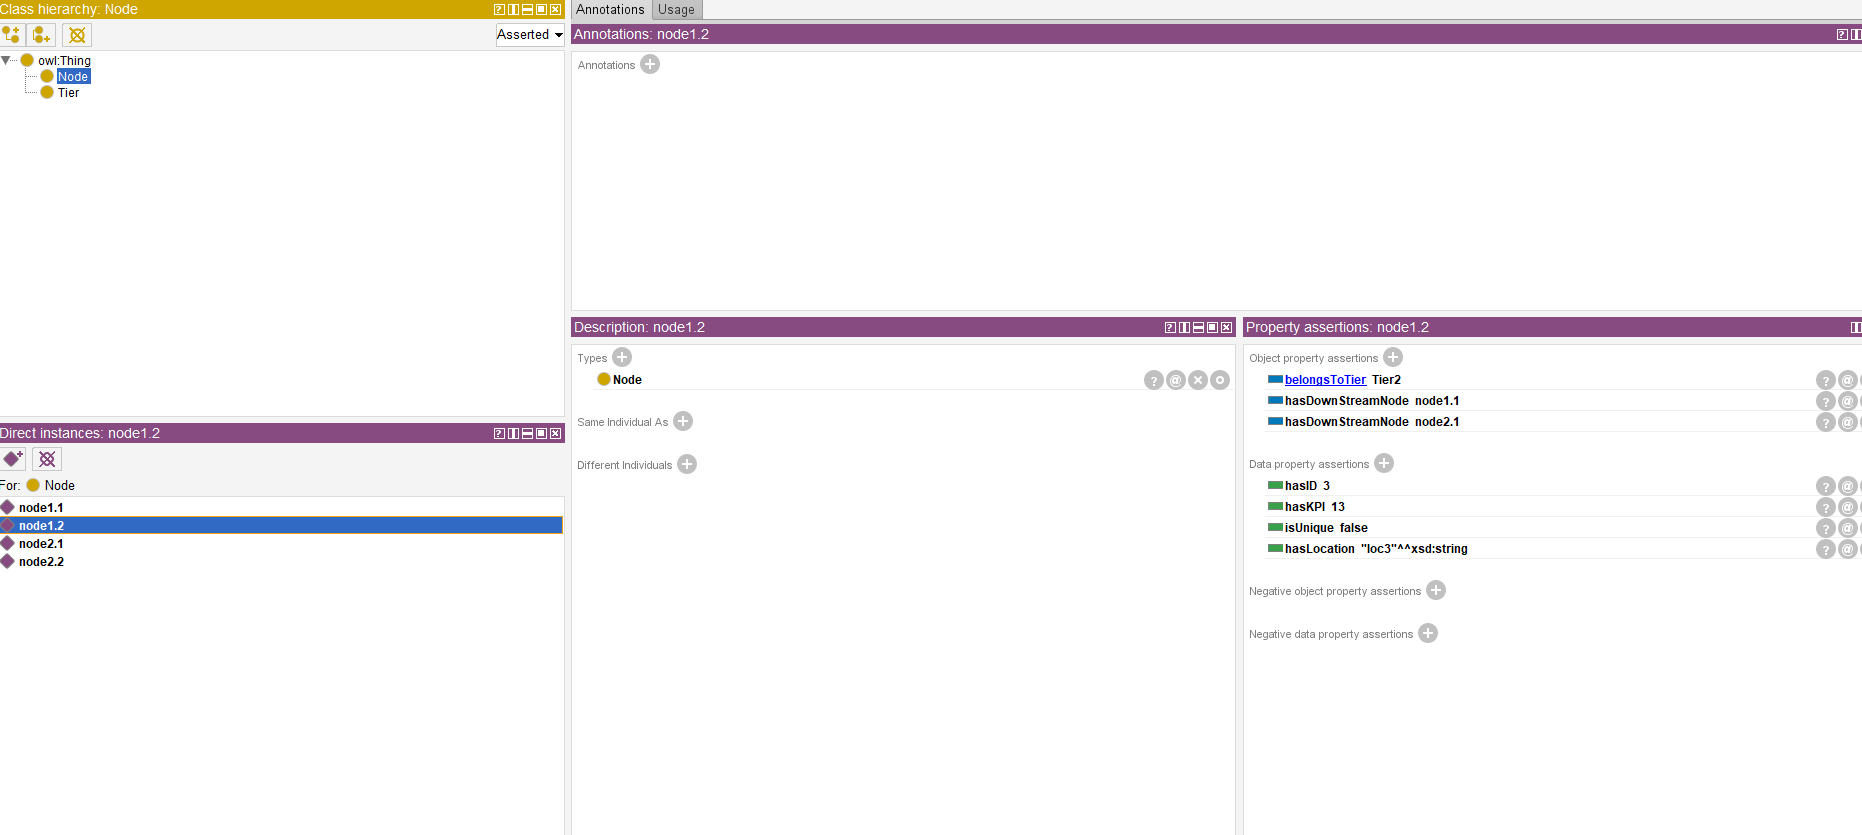Click the delete individual icon

click(x=47, y=459)
